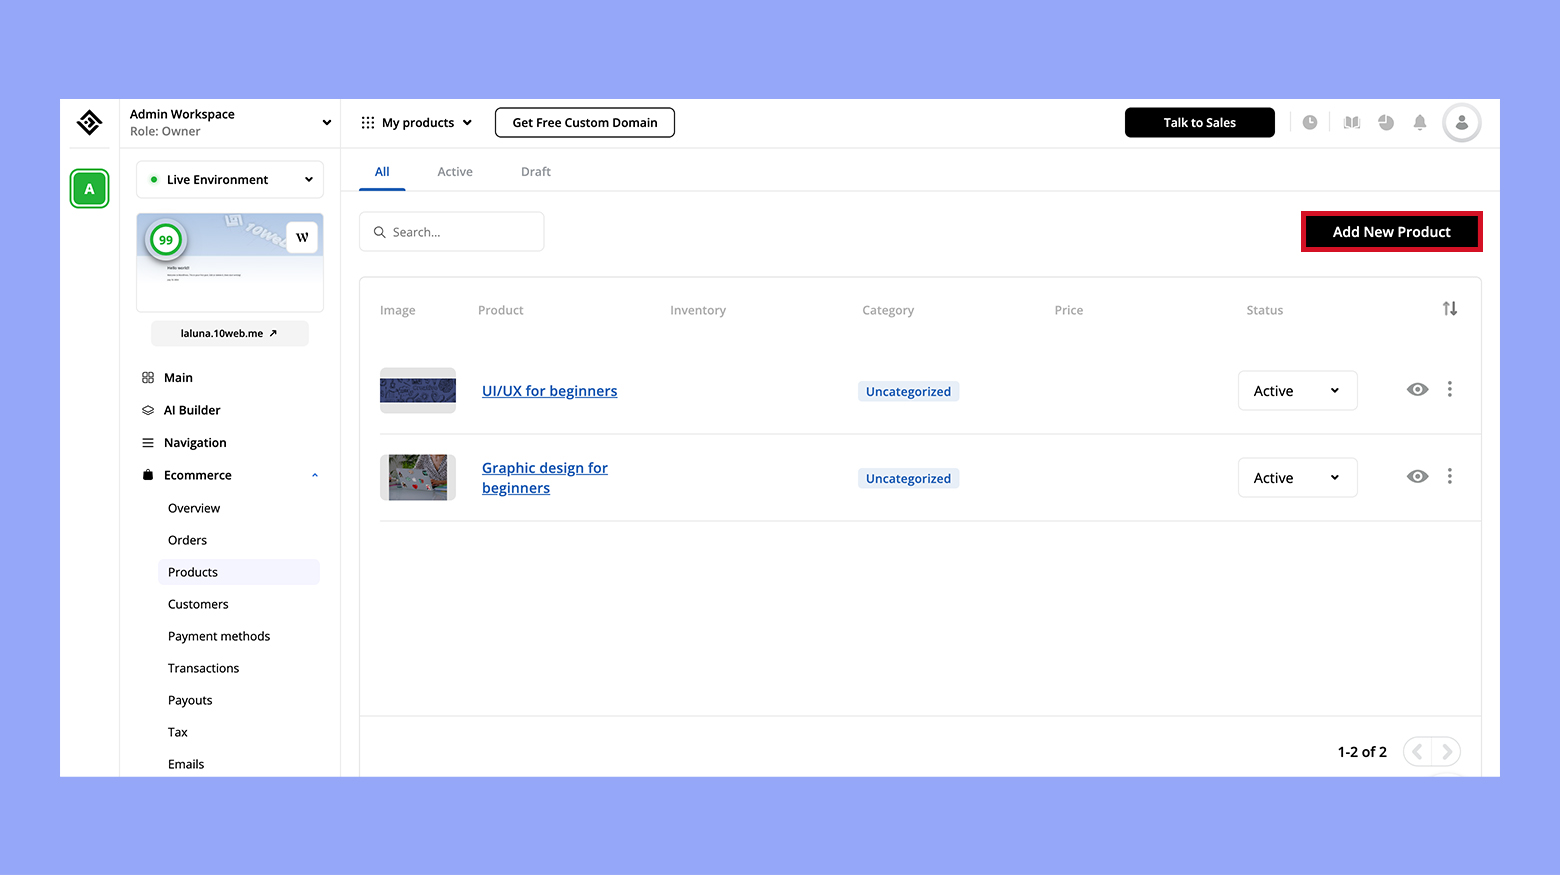1560x875 pixels.
Task: Show preview of Graphic design for beginners via eye icon
Action: point(1417,476)
